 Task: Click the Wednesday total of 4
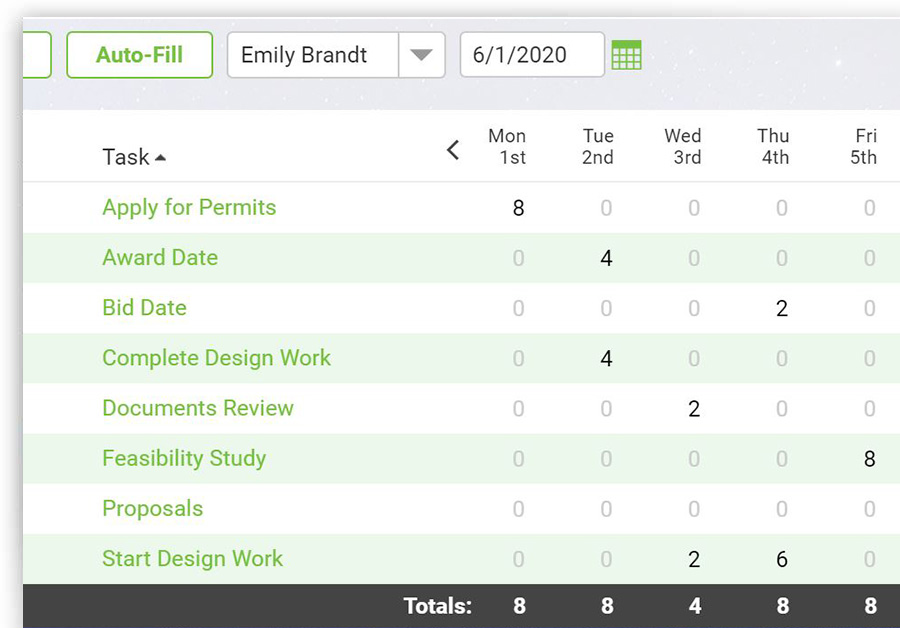[x=695, y=606]
